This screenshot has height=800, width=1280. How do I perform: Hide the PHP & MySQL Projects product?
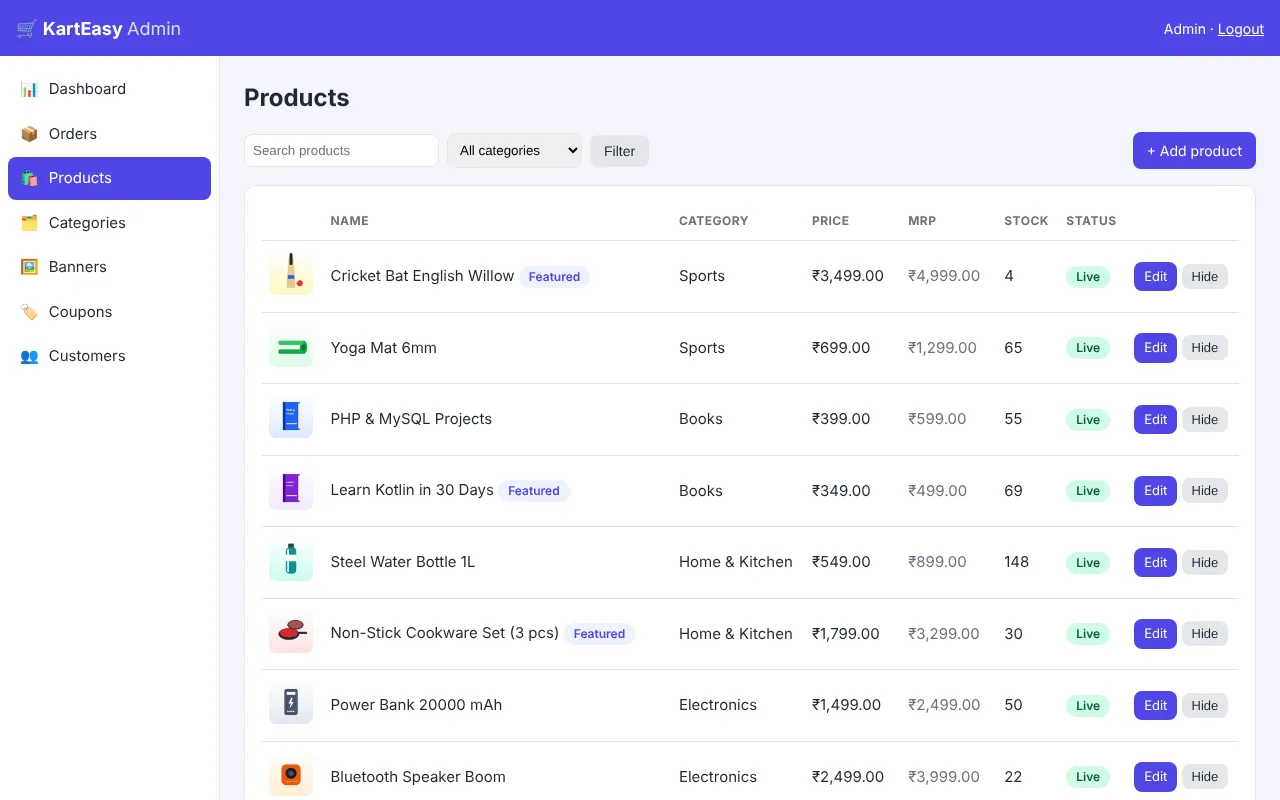pos(1205,420)
